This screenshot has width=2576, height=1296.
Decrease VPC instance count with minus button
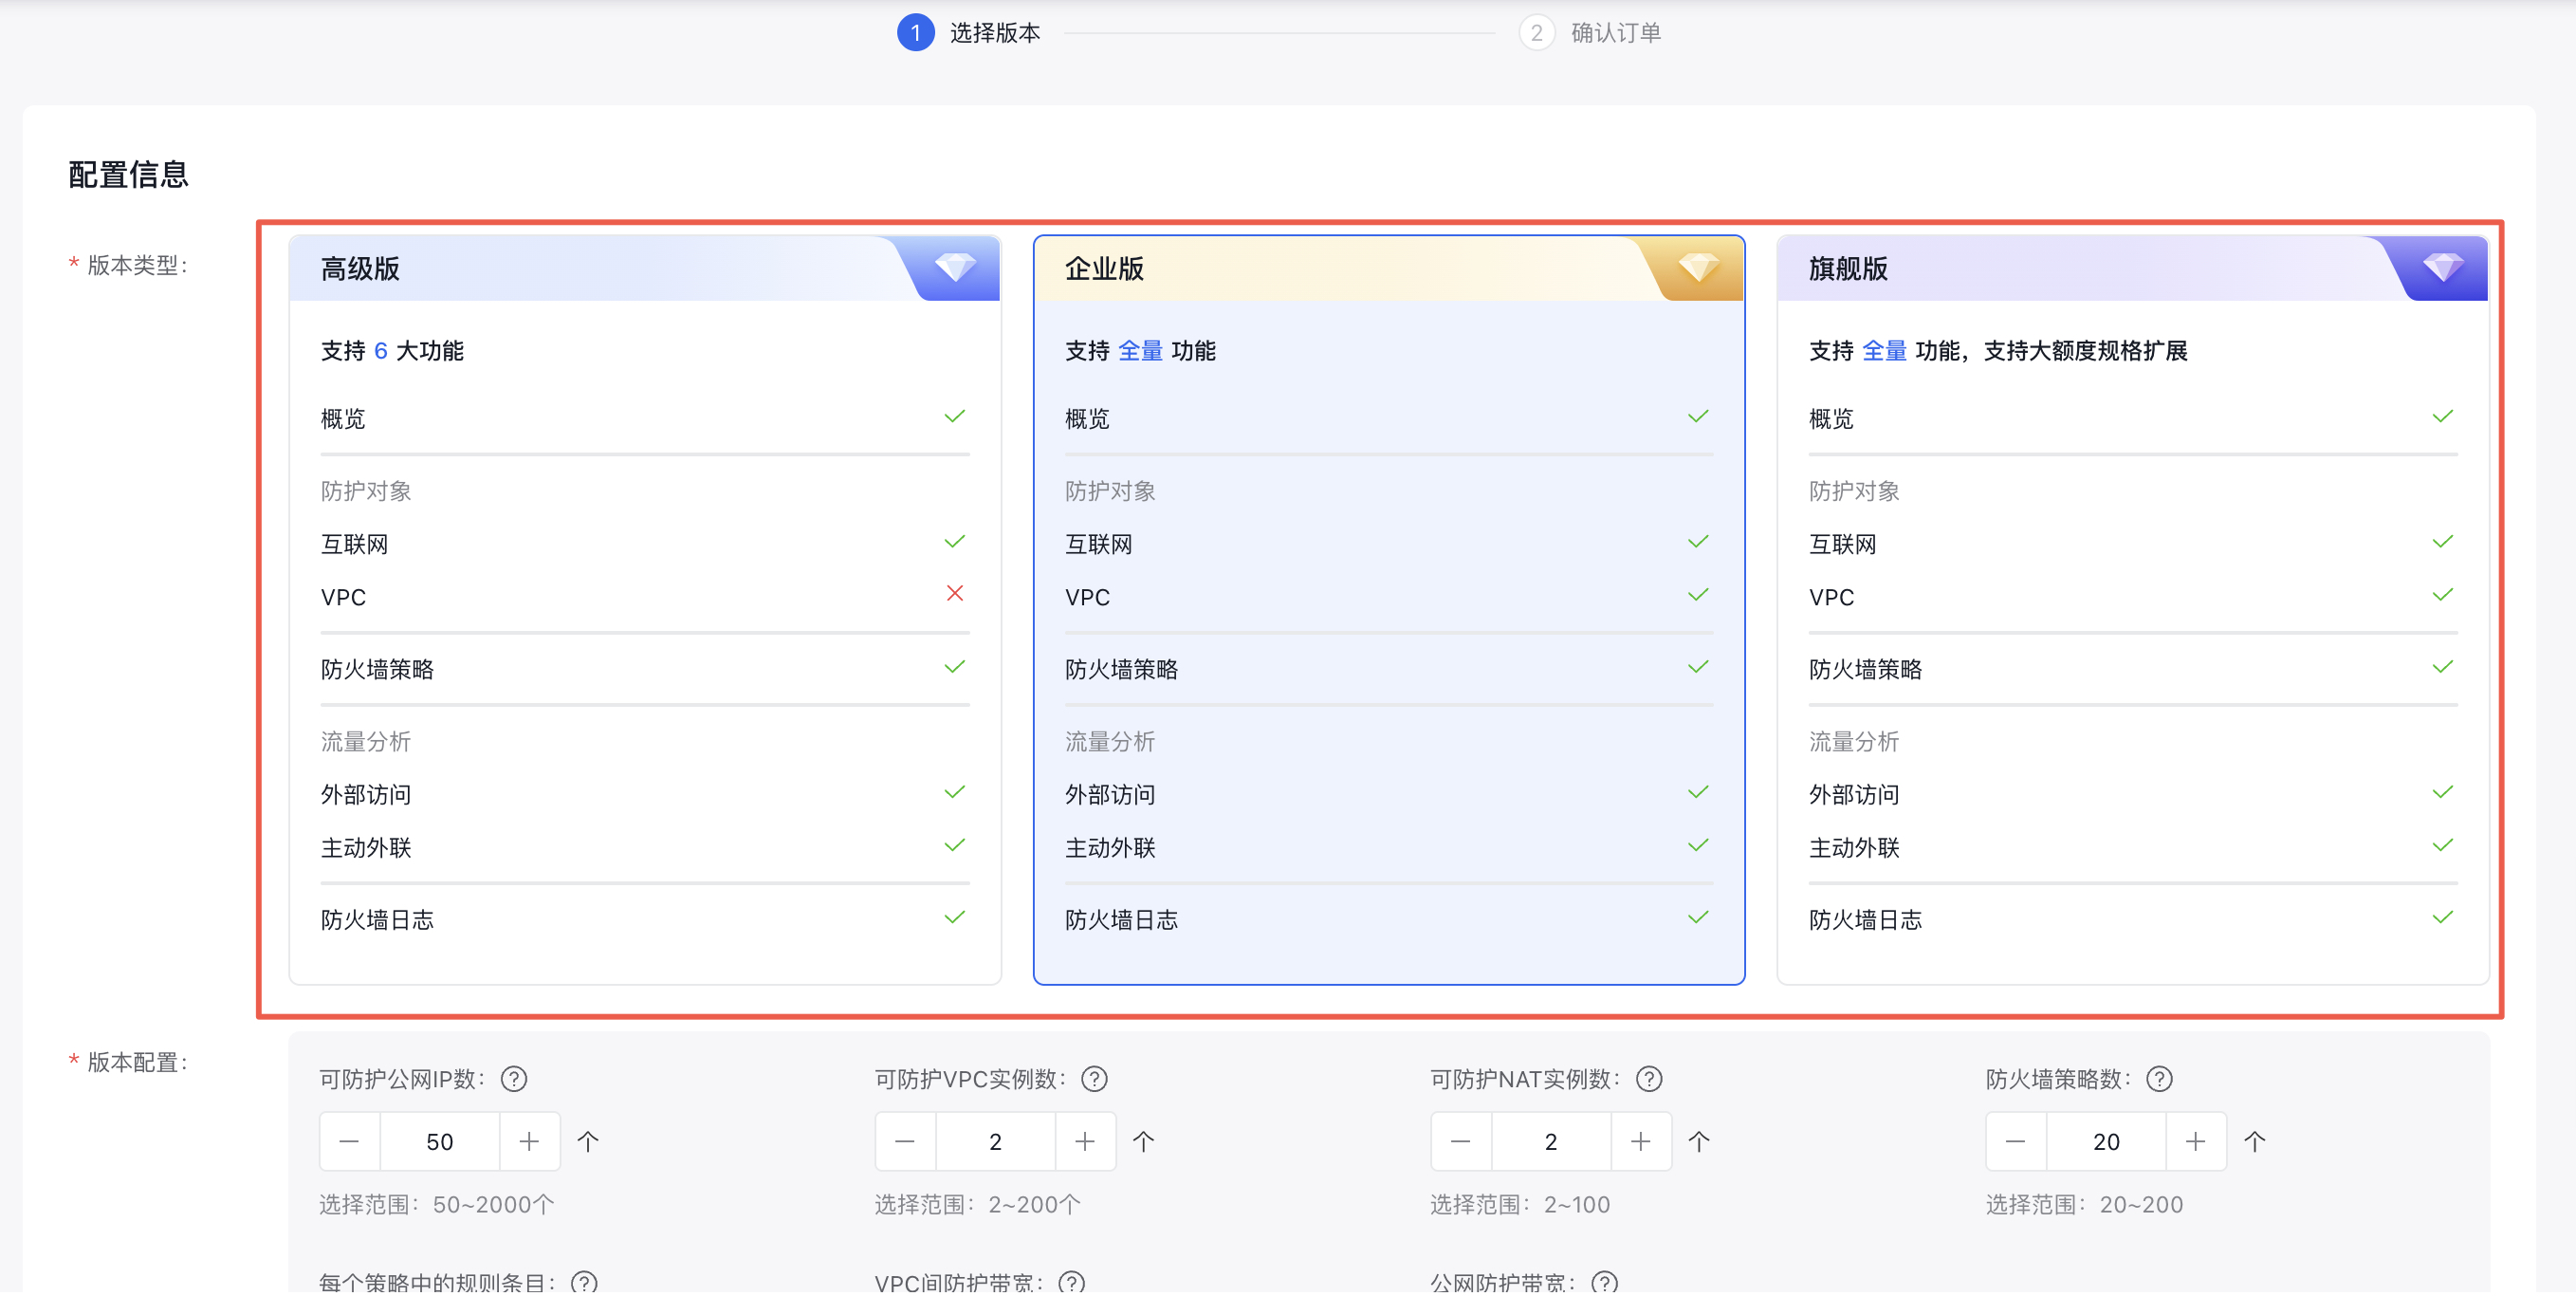(x=905, y=1141)
